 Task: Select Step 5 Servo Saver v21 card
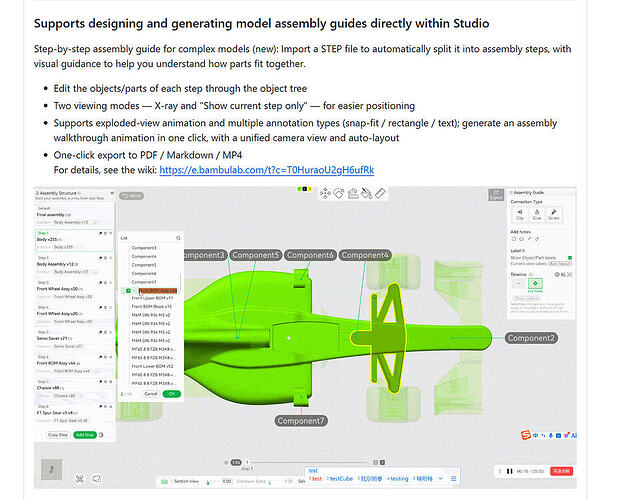(75, 339)
